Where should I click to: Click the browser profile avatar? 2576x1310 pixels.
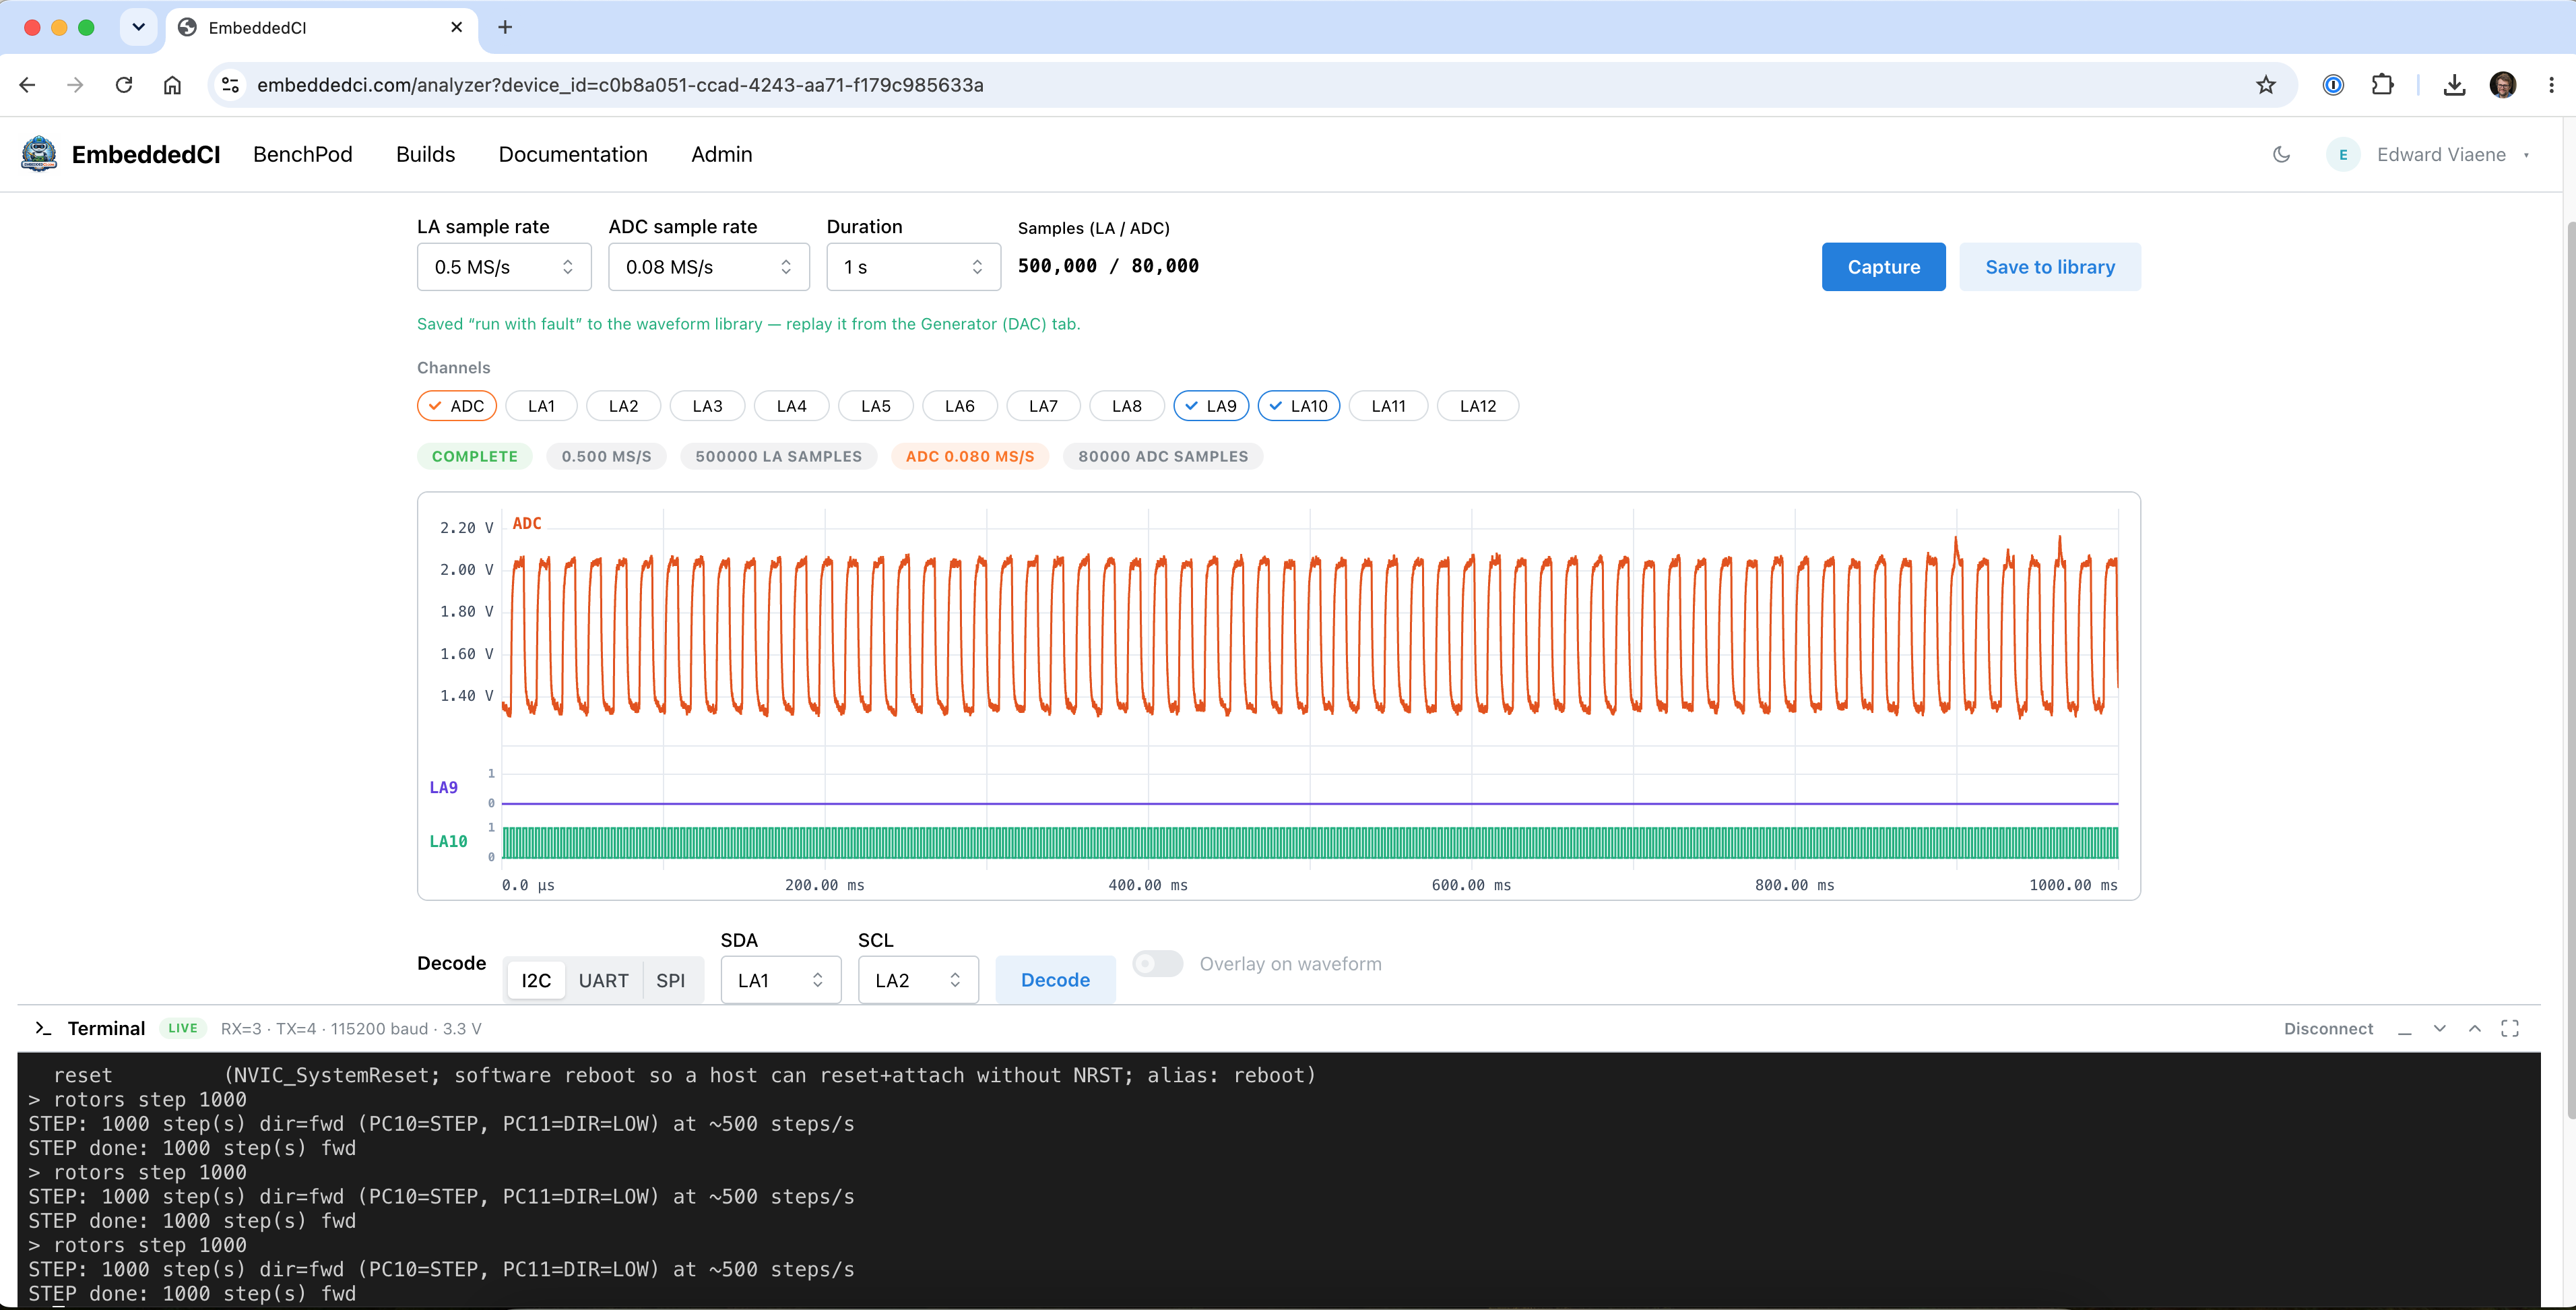(2503, 85)
